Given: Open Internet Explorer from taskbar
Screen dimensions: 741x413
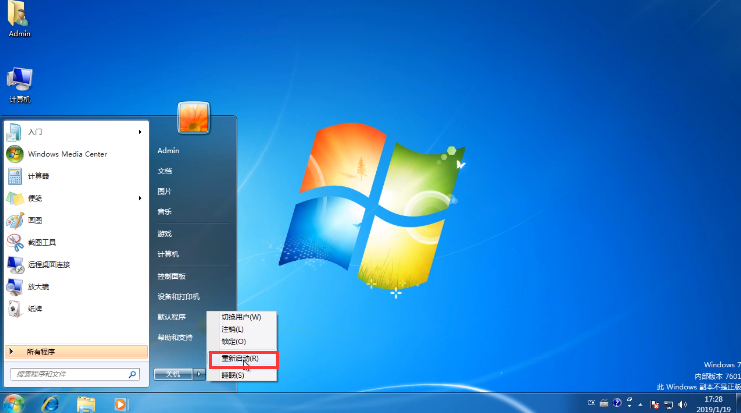Looking at the screenshot, I should tap(50, 404).
